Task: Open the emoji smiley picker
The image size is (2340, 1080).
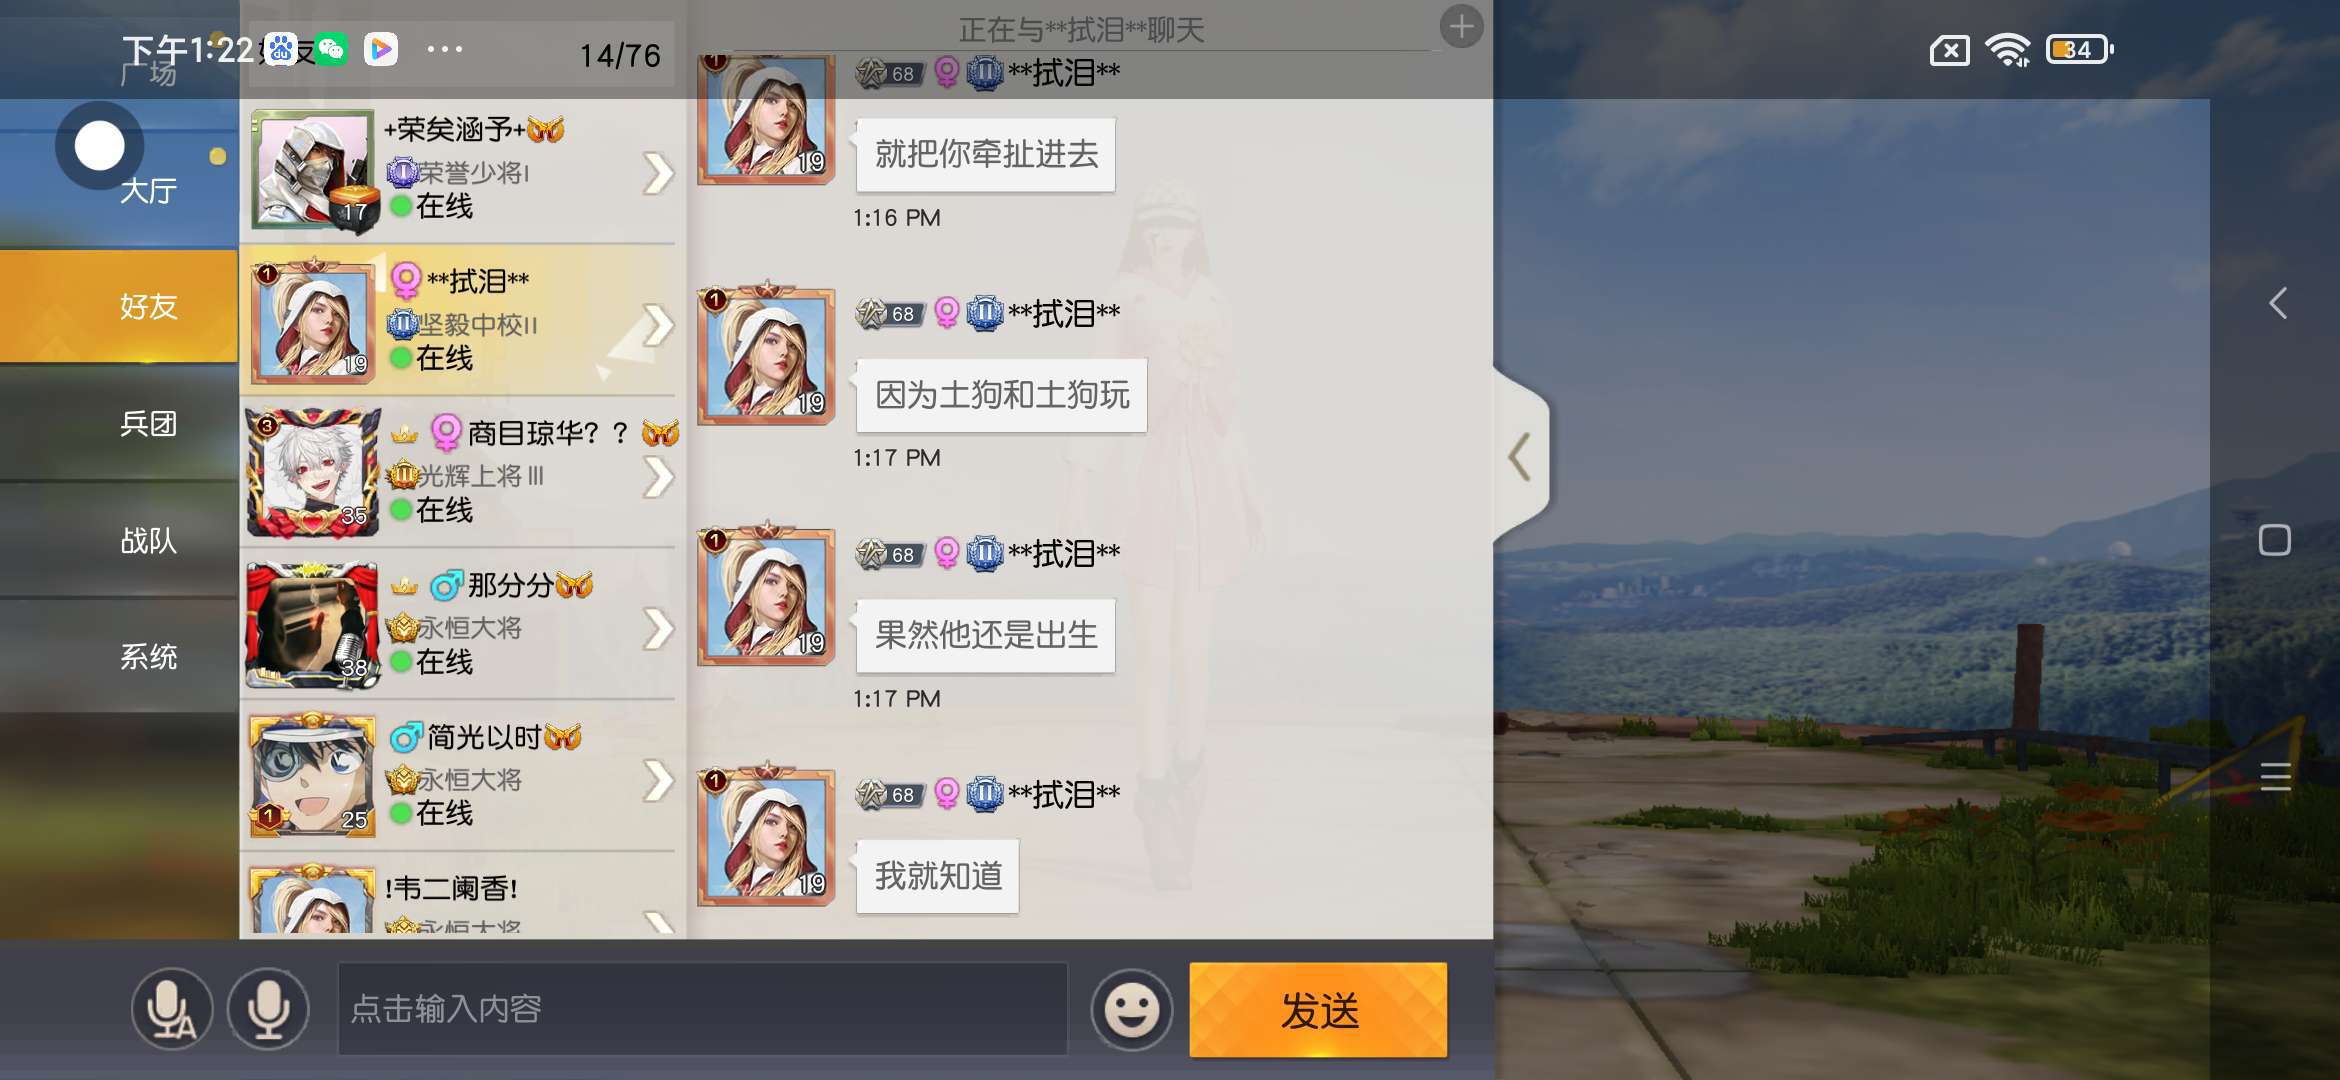Action: (x=1131, y=1009)
